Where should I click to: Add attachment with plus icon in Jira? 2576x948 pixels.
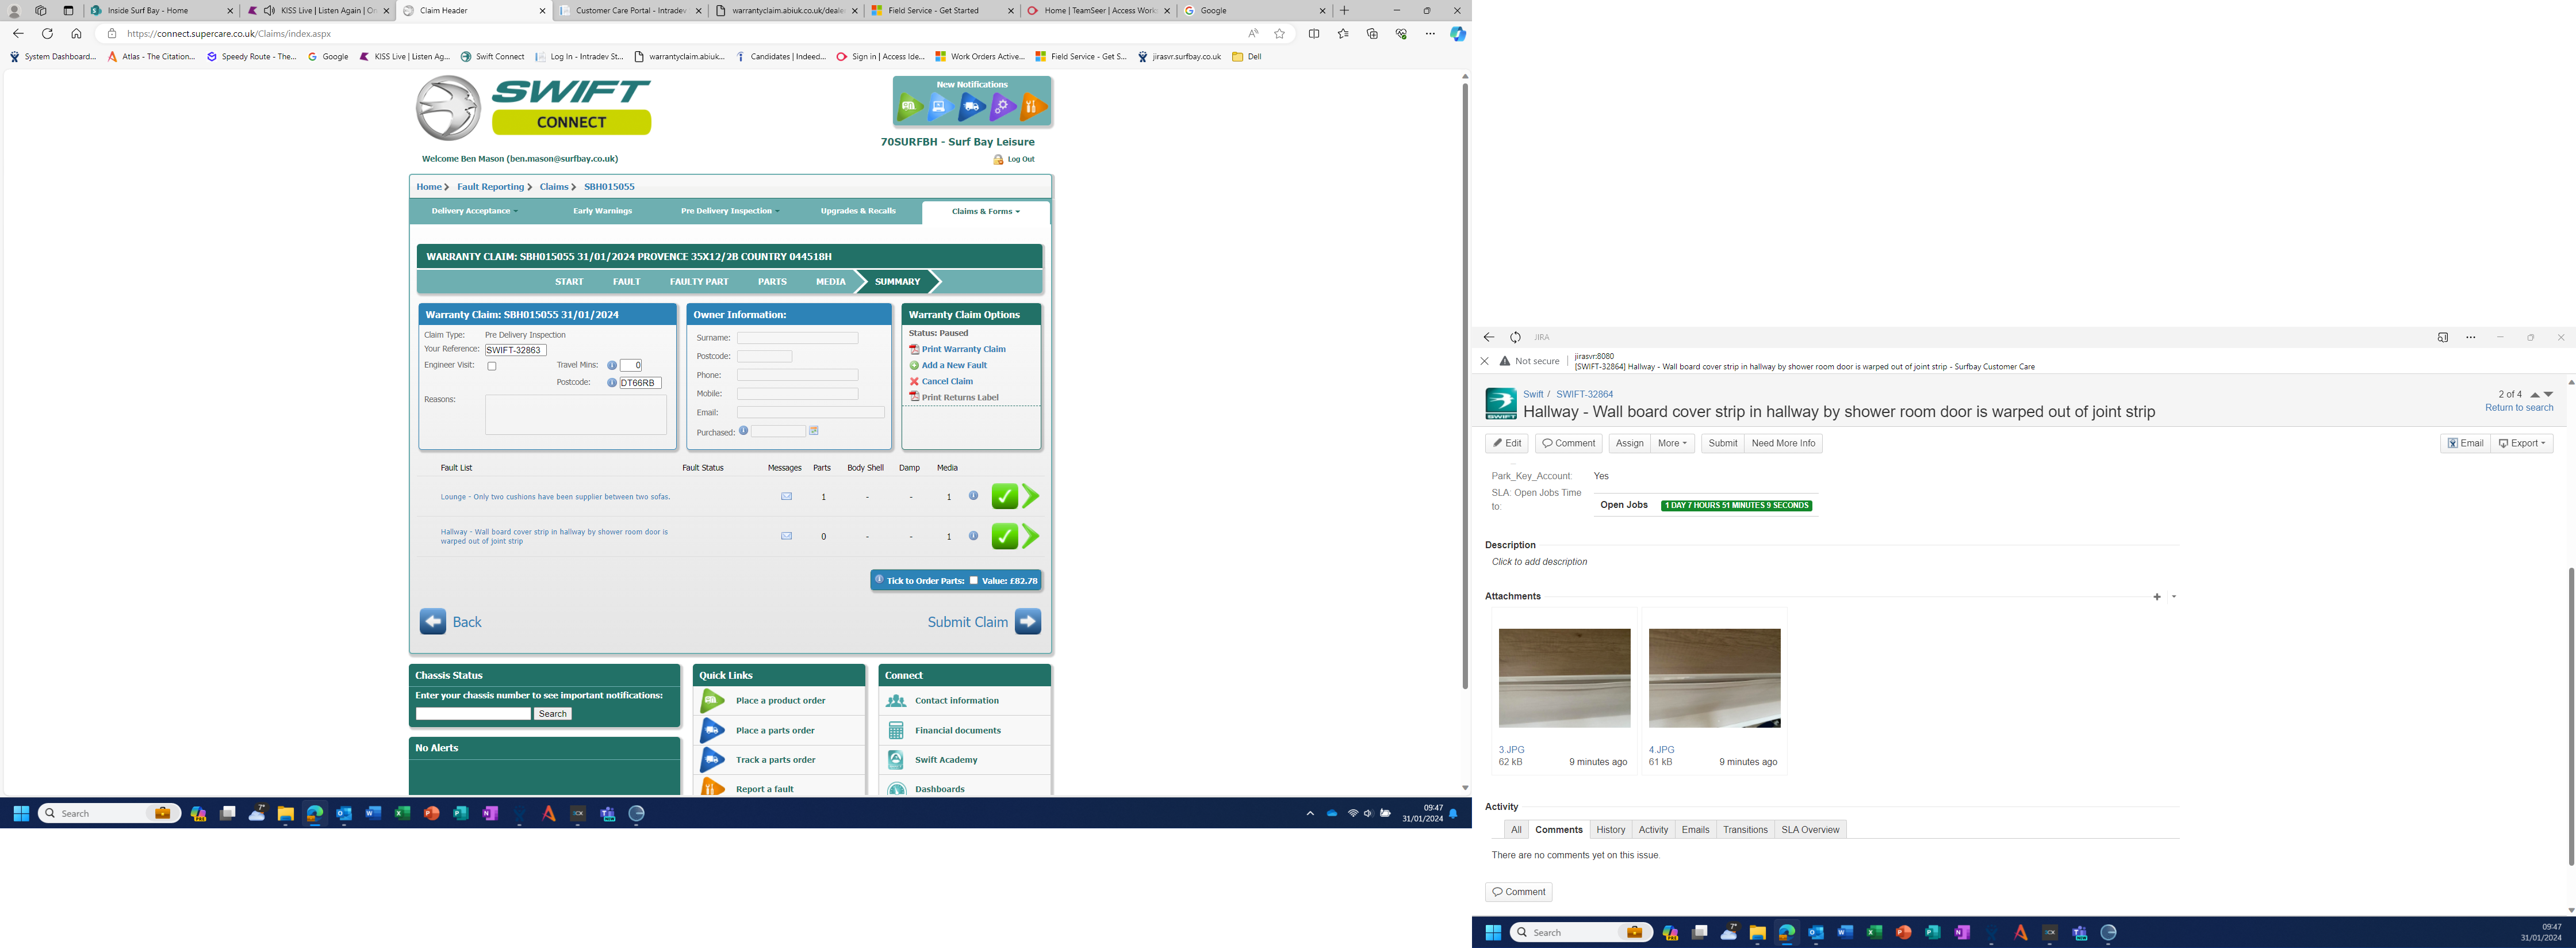click(2156, 597)
